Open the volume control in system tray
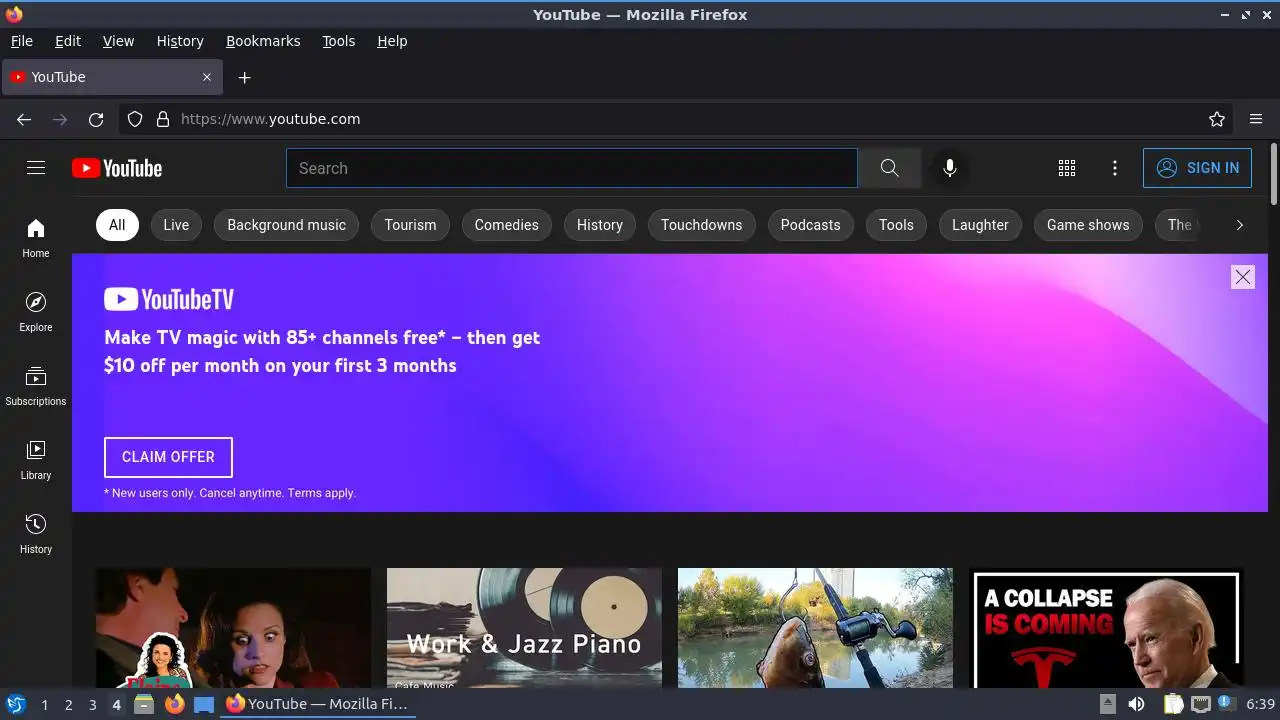Screen dimensions: 1280x720 (x=1136, y=704)
